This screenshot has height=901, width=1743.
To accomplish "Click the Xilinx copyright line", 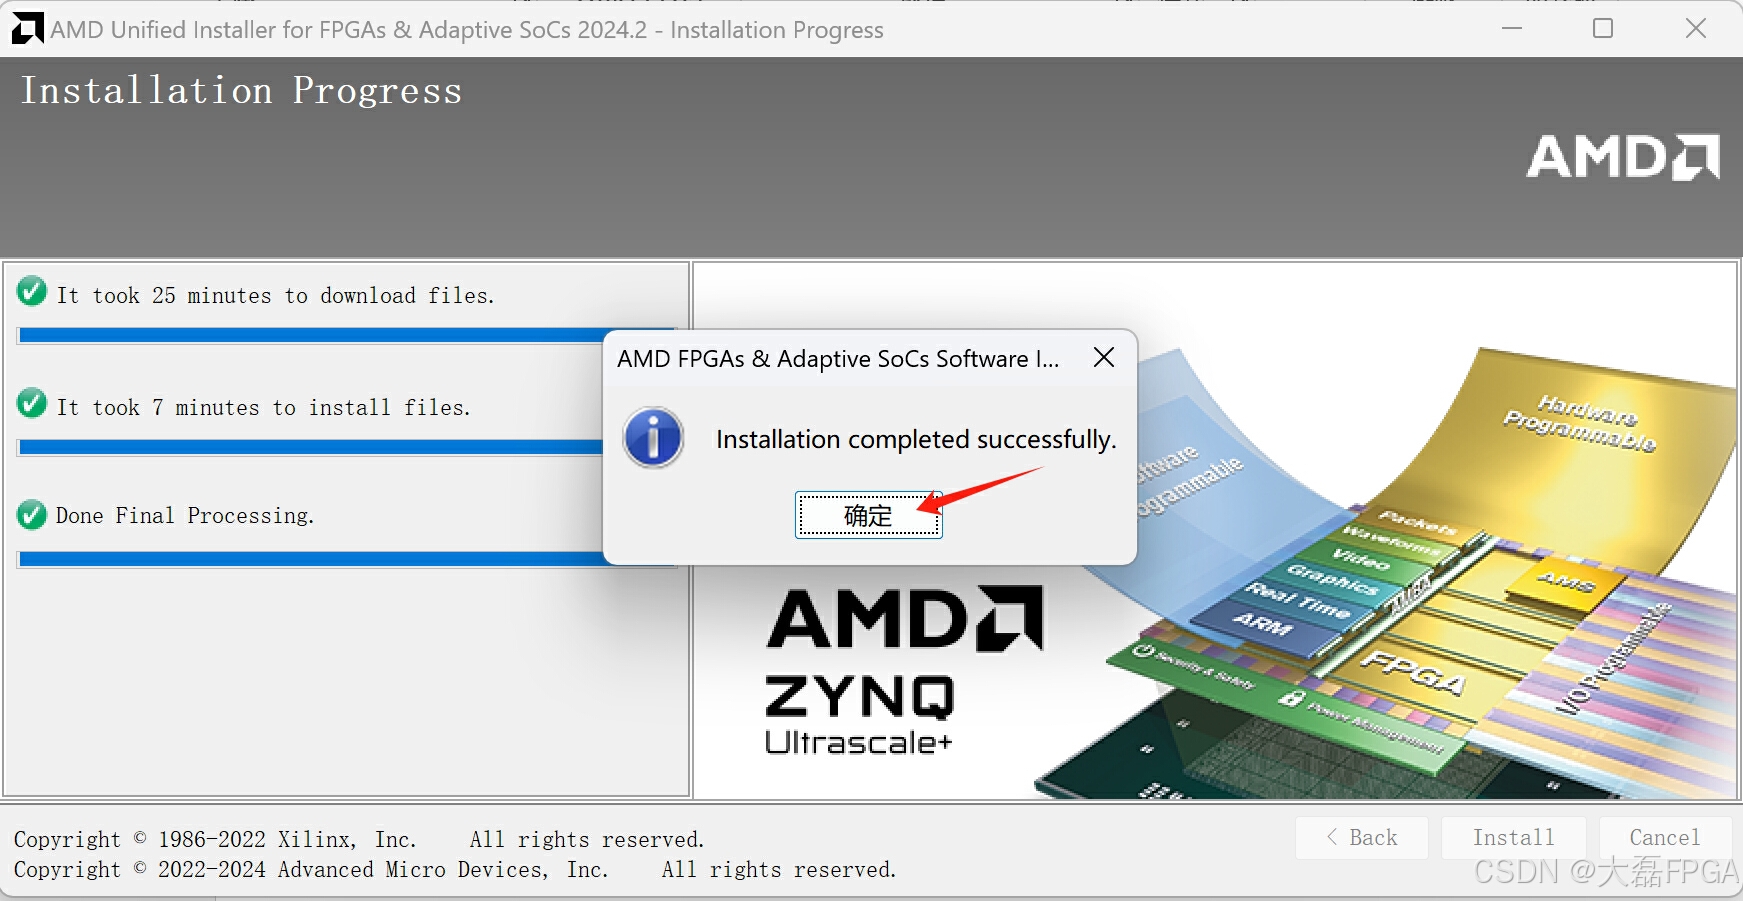I will coord(359,840).
